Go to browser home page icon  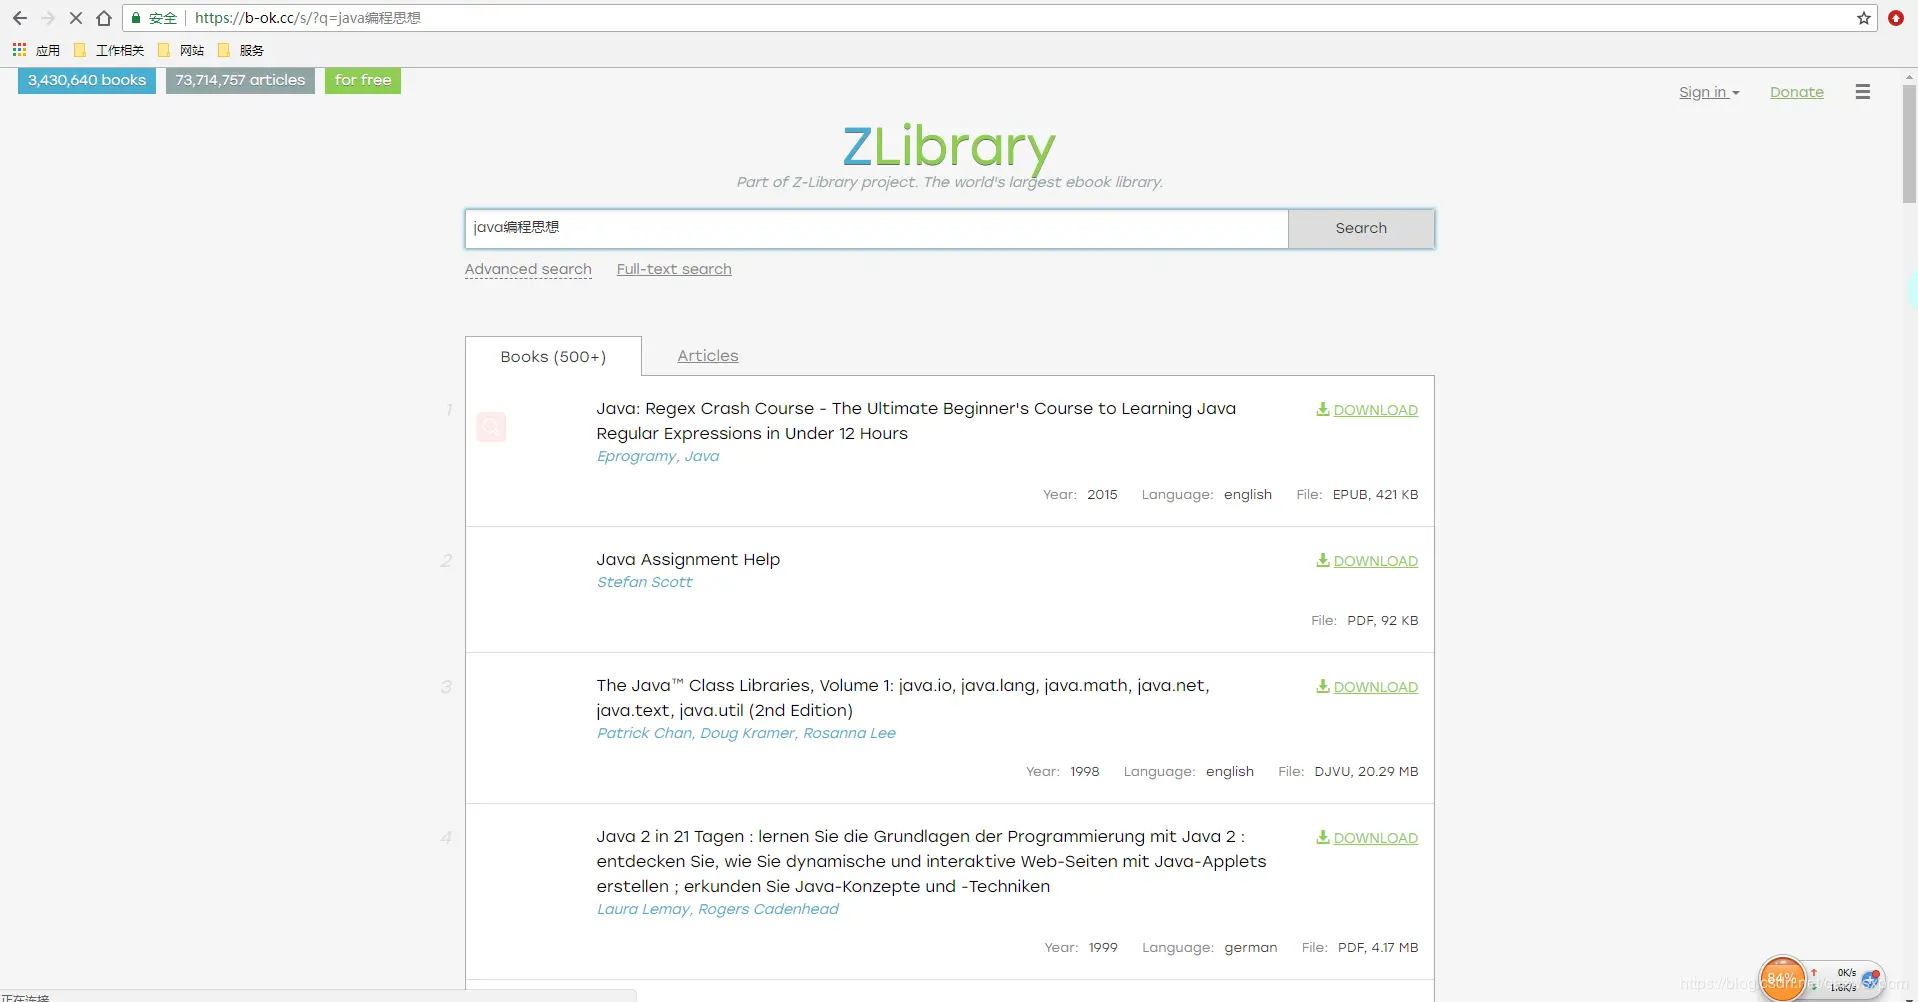(104, 18)
